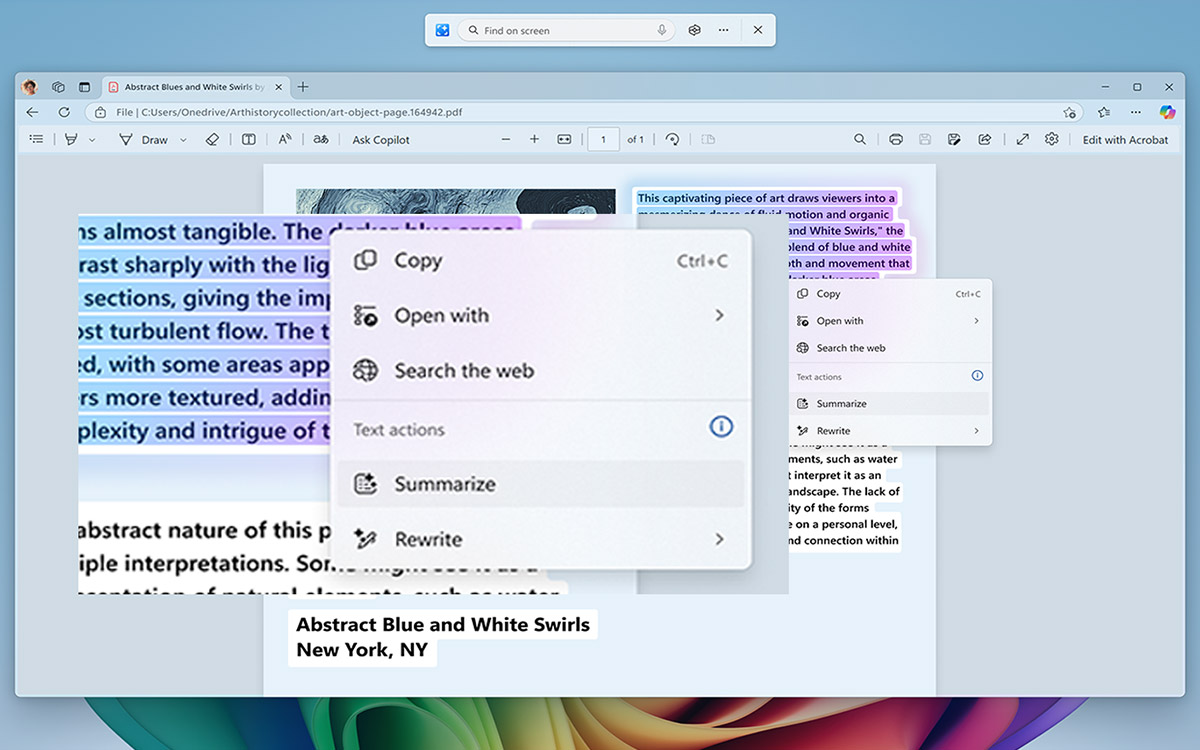
Task: Pick the Eraser tool
Action: (212, 139)
